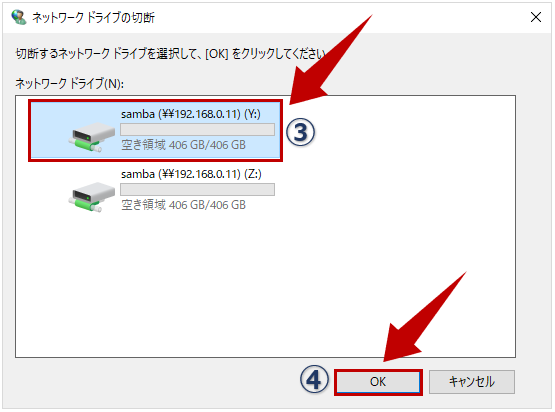Click the ネットワーク ドライブ(N): label

coord(69,84)
